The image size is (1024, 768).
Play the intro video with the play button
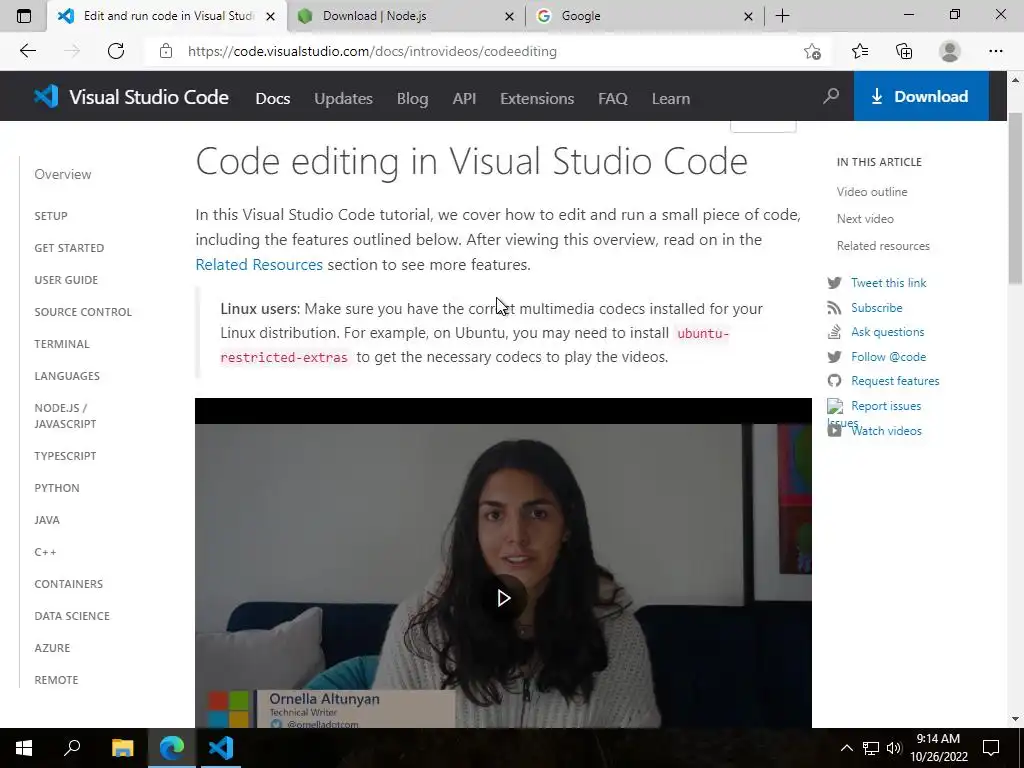click(504, 598)
